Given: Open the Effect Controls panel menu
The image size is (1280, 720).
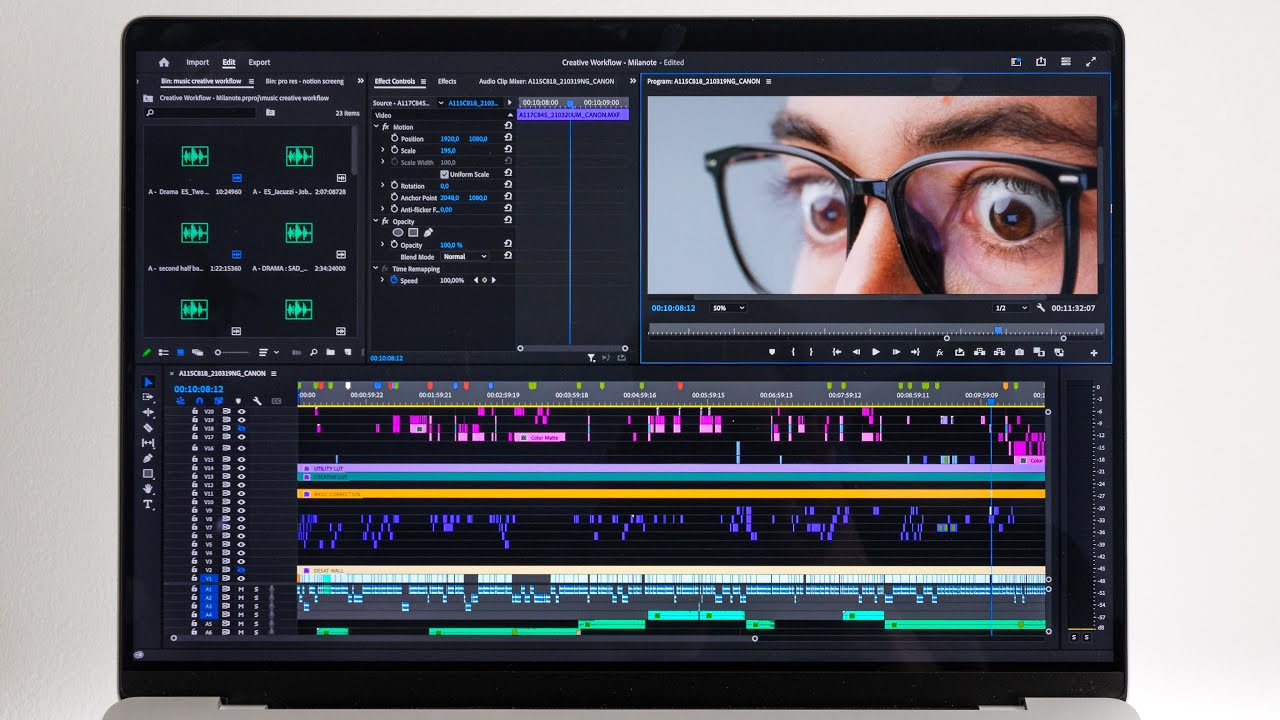Looking at the screenshot, I should click(423, 82).
